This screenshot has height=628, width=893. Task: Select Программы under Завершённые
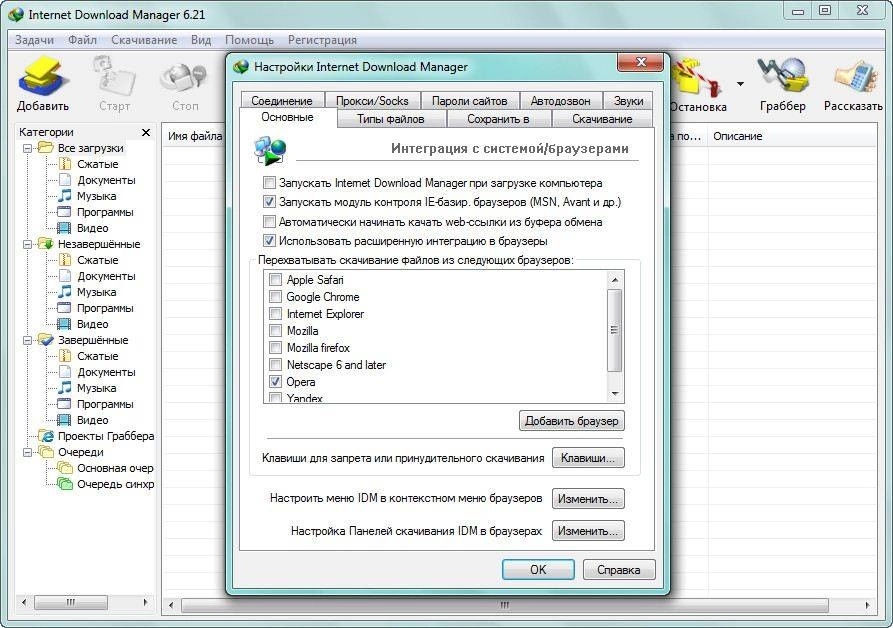pyautogui.click(x=96, y=404)
